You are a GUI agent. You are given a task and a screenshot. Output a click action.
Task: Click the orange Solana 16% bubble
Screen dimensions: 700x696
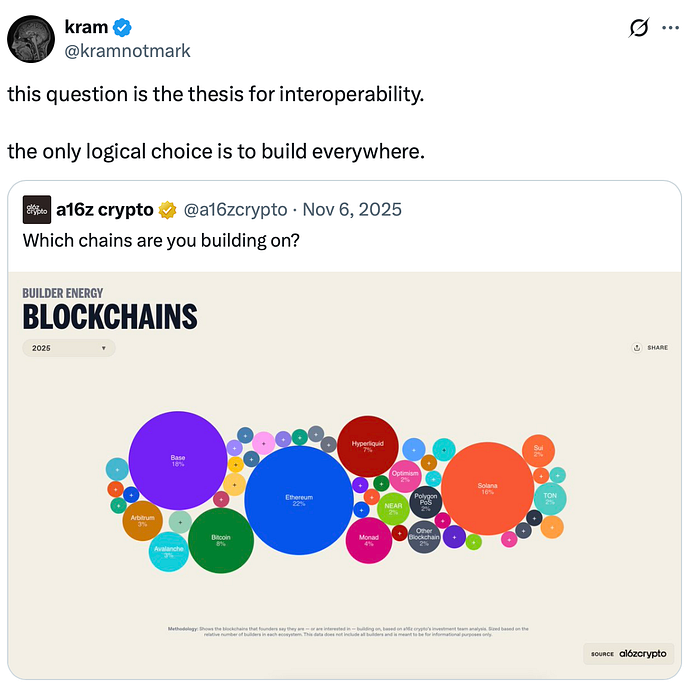pos(488,488)
